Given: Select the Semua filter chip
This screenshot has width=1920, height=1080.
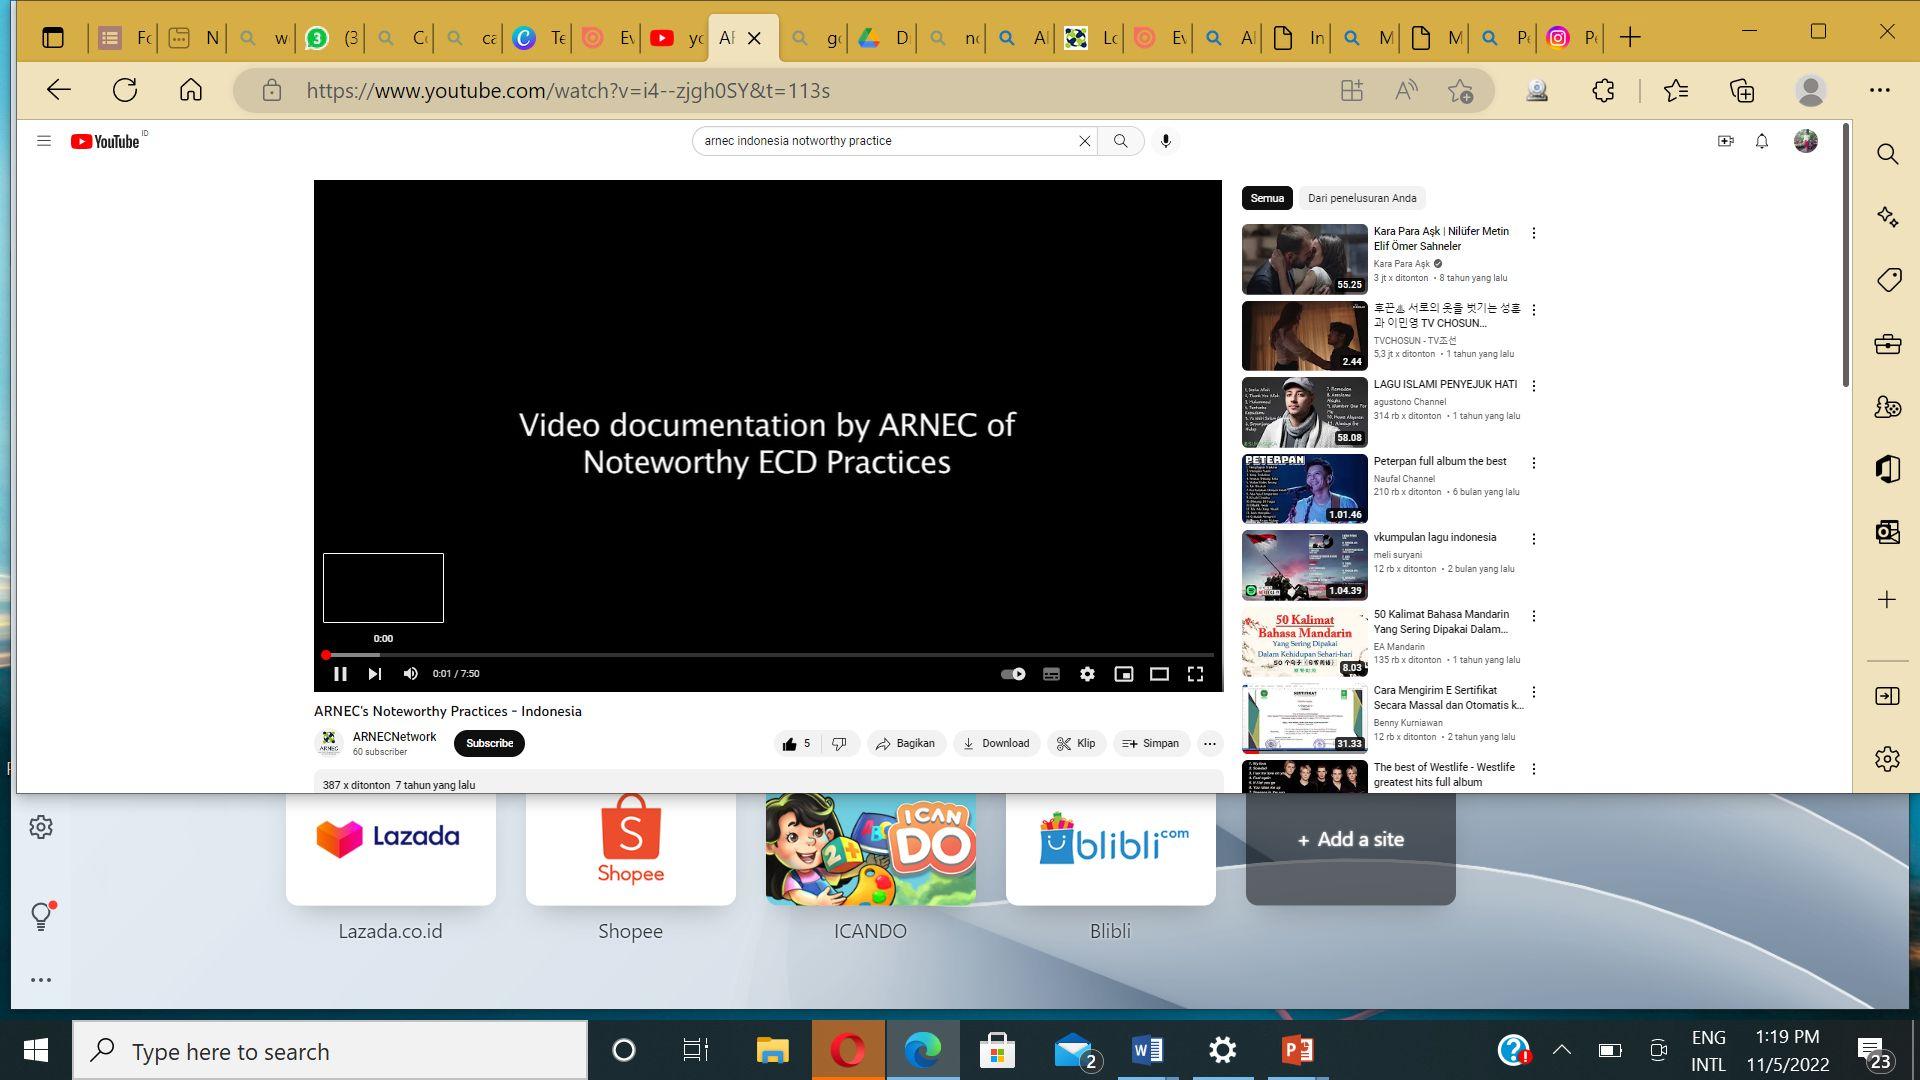Looking at the screenshot, I should [x=1266, y=198].
